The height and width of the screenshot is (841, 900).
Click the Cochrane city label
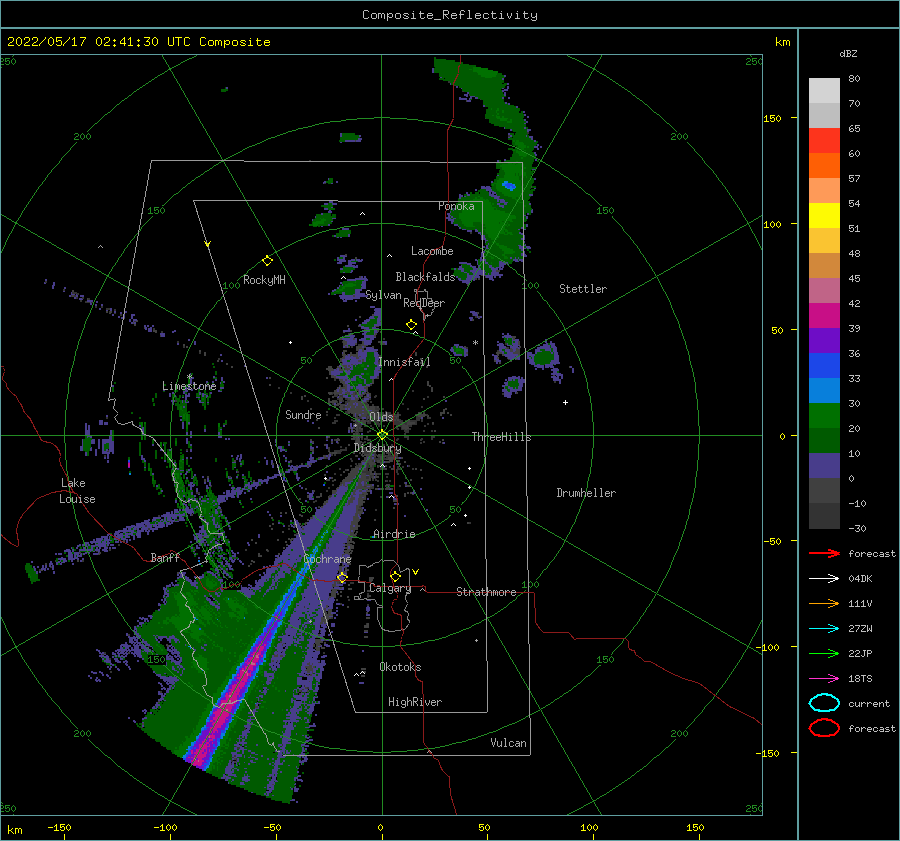327,559
